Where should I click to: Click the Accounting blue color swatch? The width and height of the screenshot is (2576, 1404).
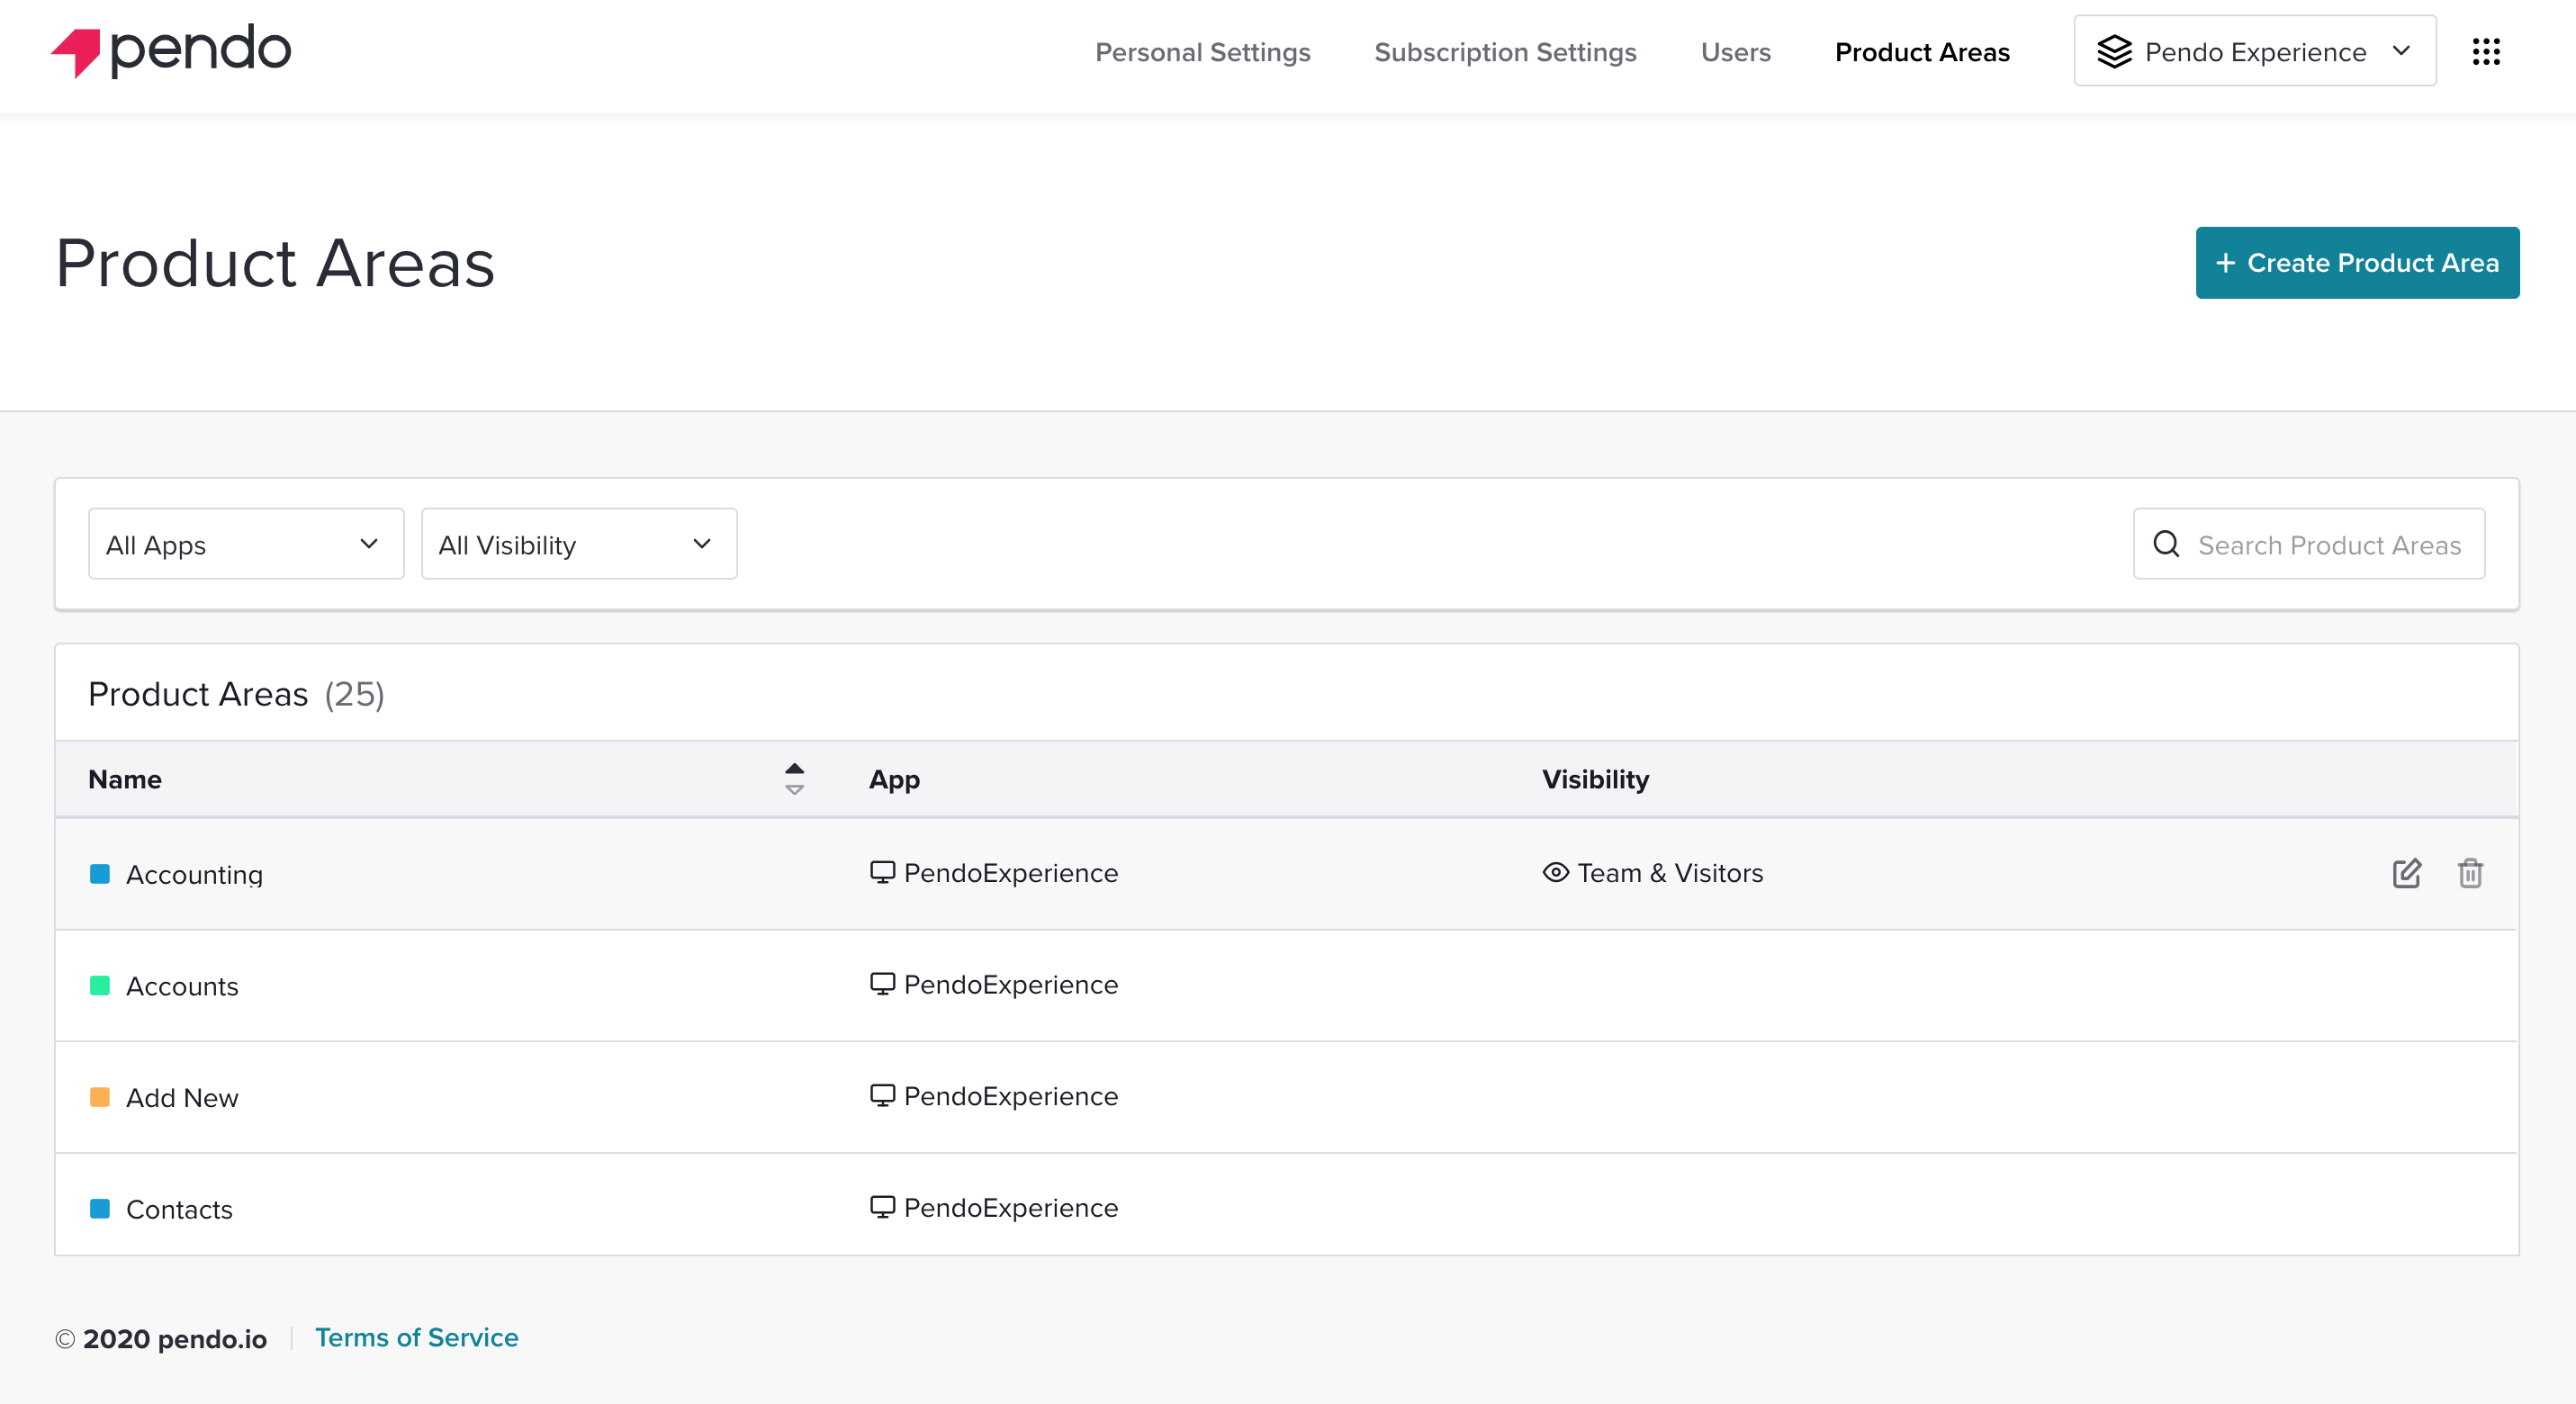pyautogui.click(x=100, y=874)
